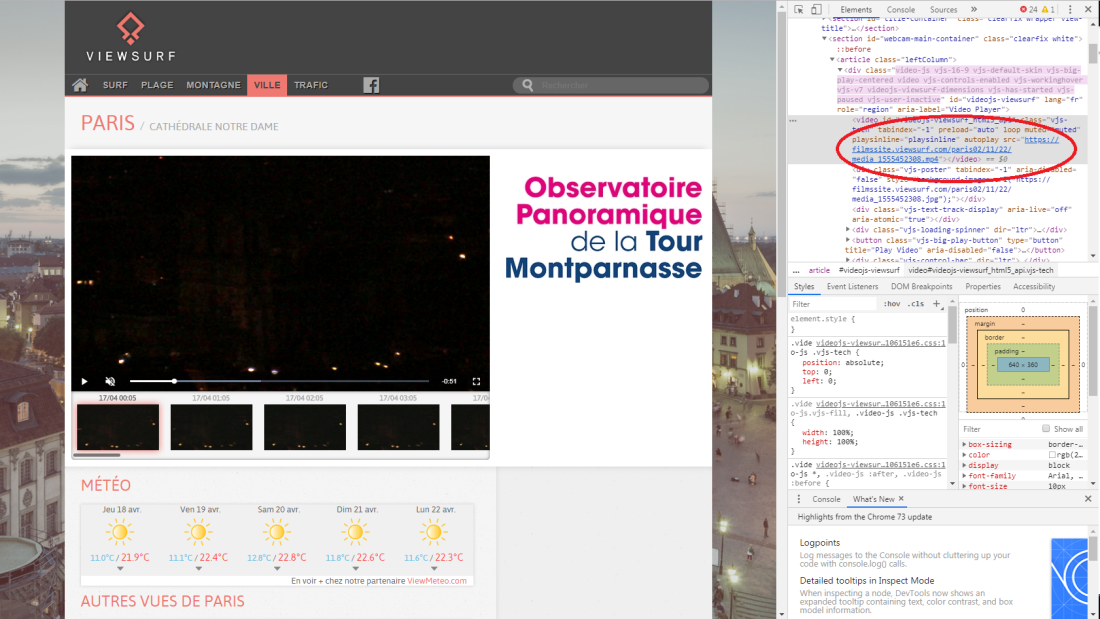Close the DevTools panel
The image size is (1100, 619).
tap(1089, 9)
